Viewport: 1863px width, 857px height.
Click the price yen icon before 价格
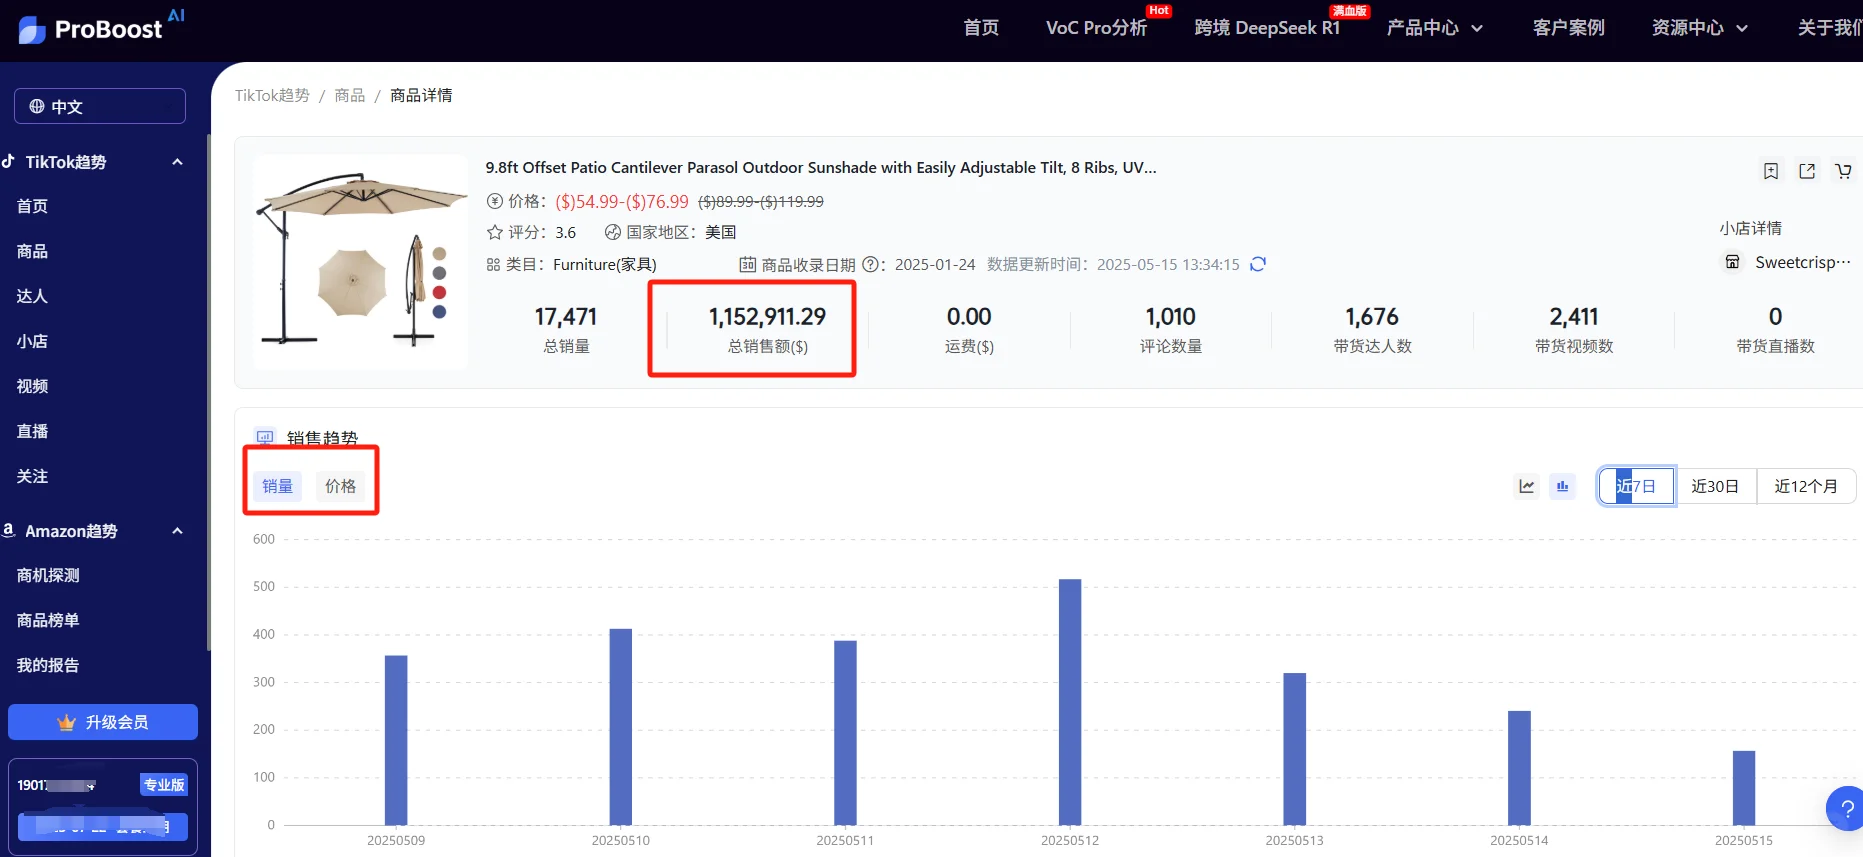pos(494,201)
